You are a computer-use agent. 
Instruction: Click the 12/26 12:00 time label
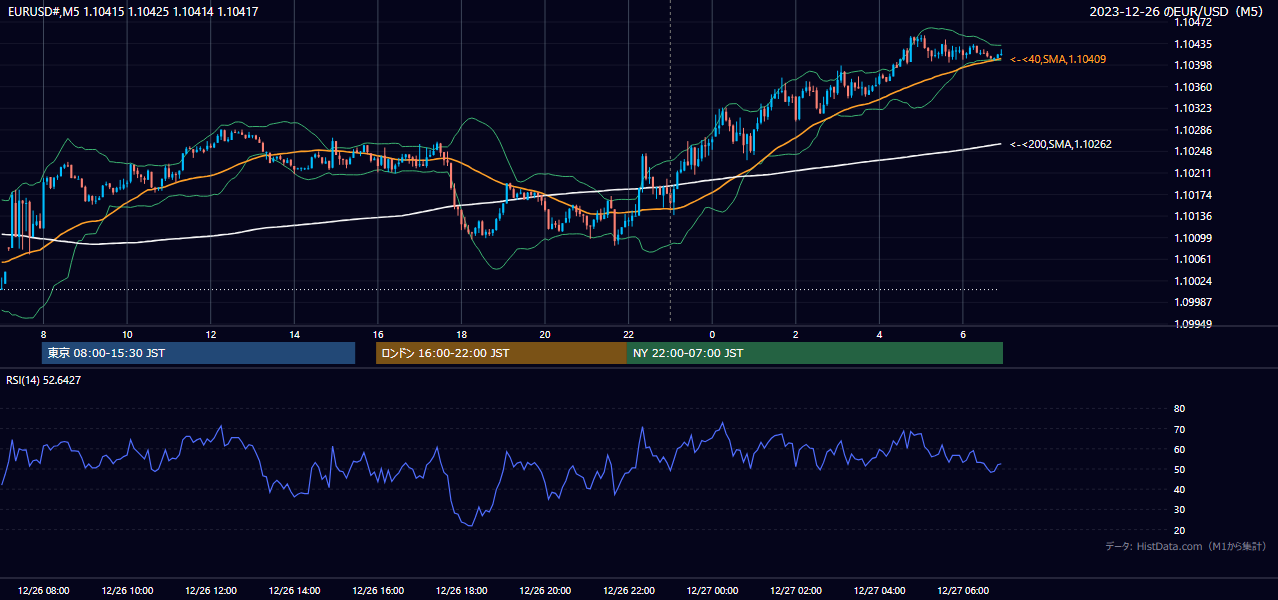(211, 591)
